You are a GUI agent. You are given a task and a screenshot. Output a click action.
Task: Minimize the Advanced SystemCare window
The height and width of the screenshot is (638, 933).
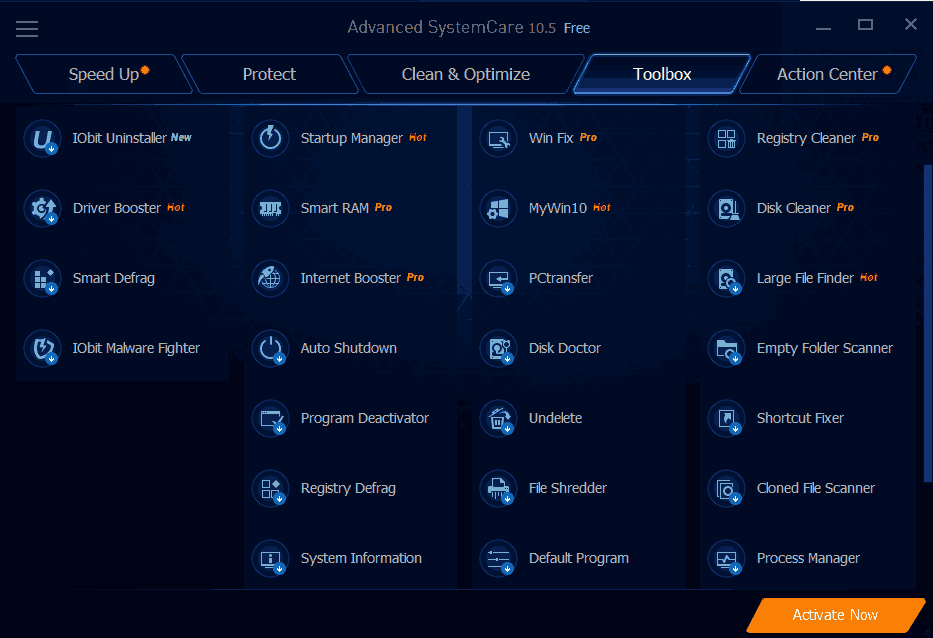(x=824, y=26)
